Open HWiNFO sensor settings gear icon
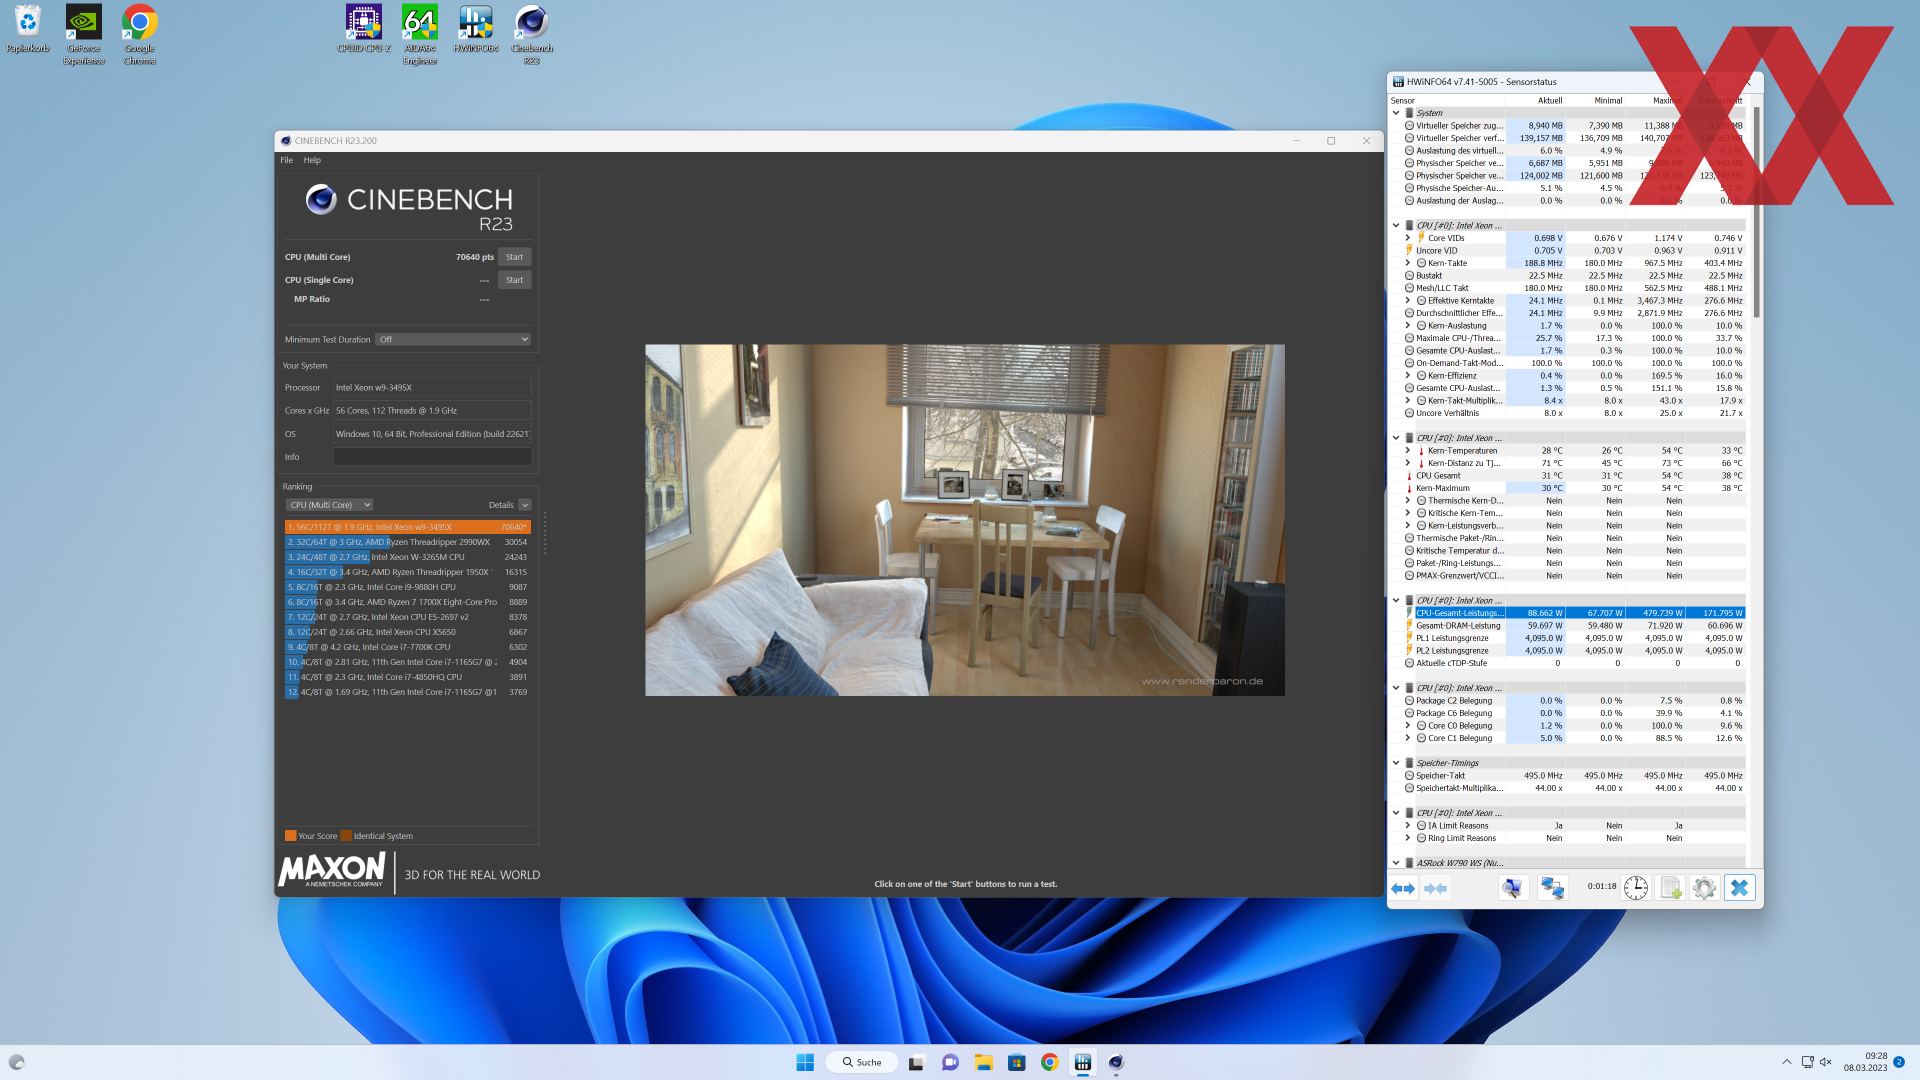The height and width of the screenshot is (1080, 1920). coord(1705,888)
